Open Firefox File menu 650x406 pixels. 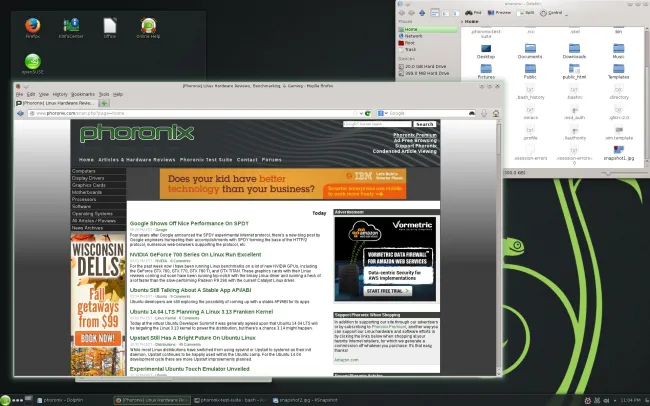pyautogui.click(x=19, y=95)
